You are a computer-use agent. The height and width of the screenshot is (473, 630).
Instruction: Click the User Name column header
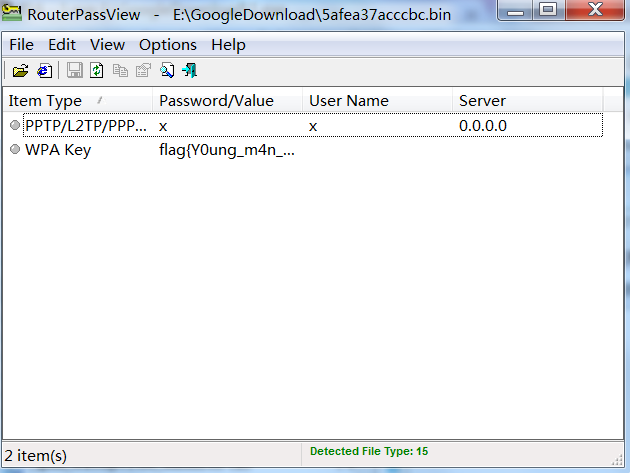tap(377, 100)
